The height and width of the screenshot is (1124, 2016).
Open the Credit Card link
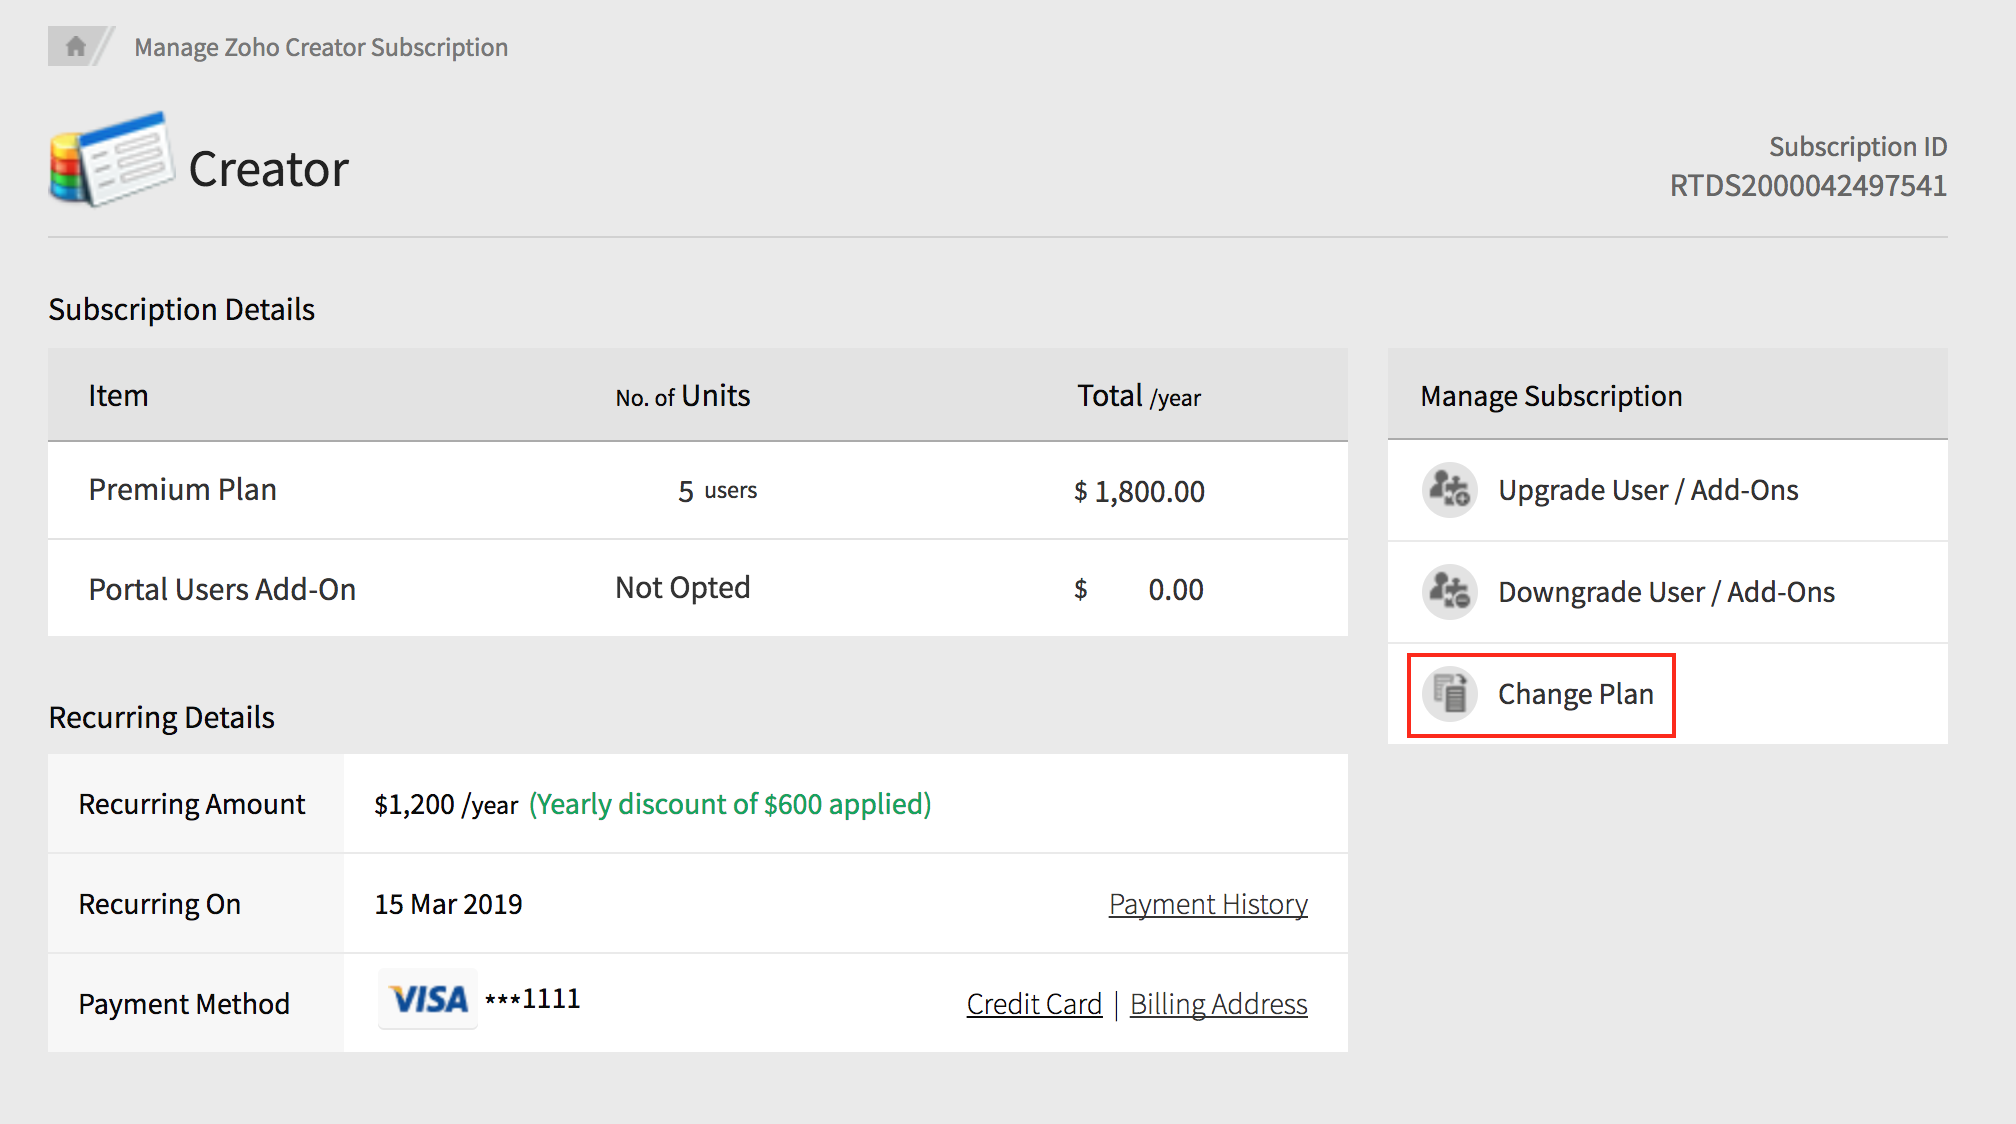click(x=1034, y=1004)
